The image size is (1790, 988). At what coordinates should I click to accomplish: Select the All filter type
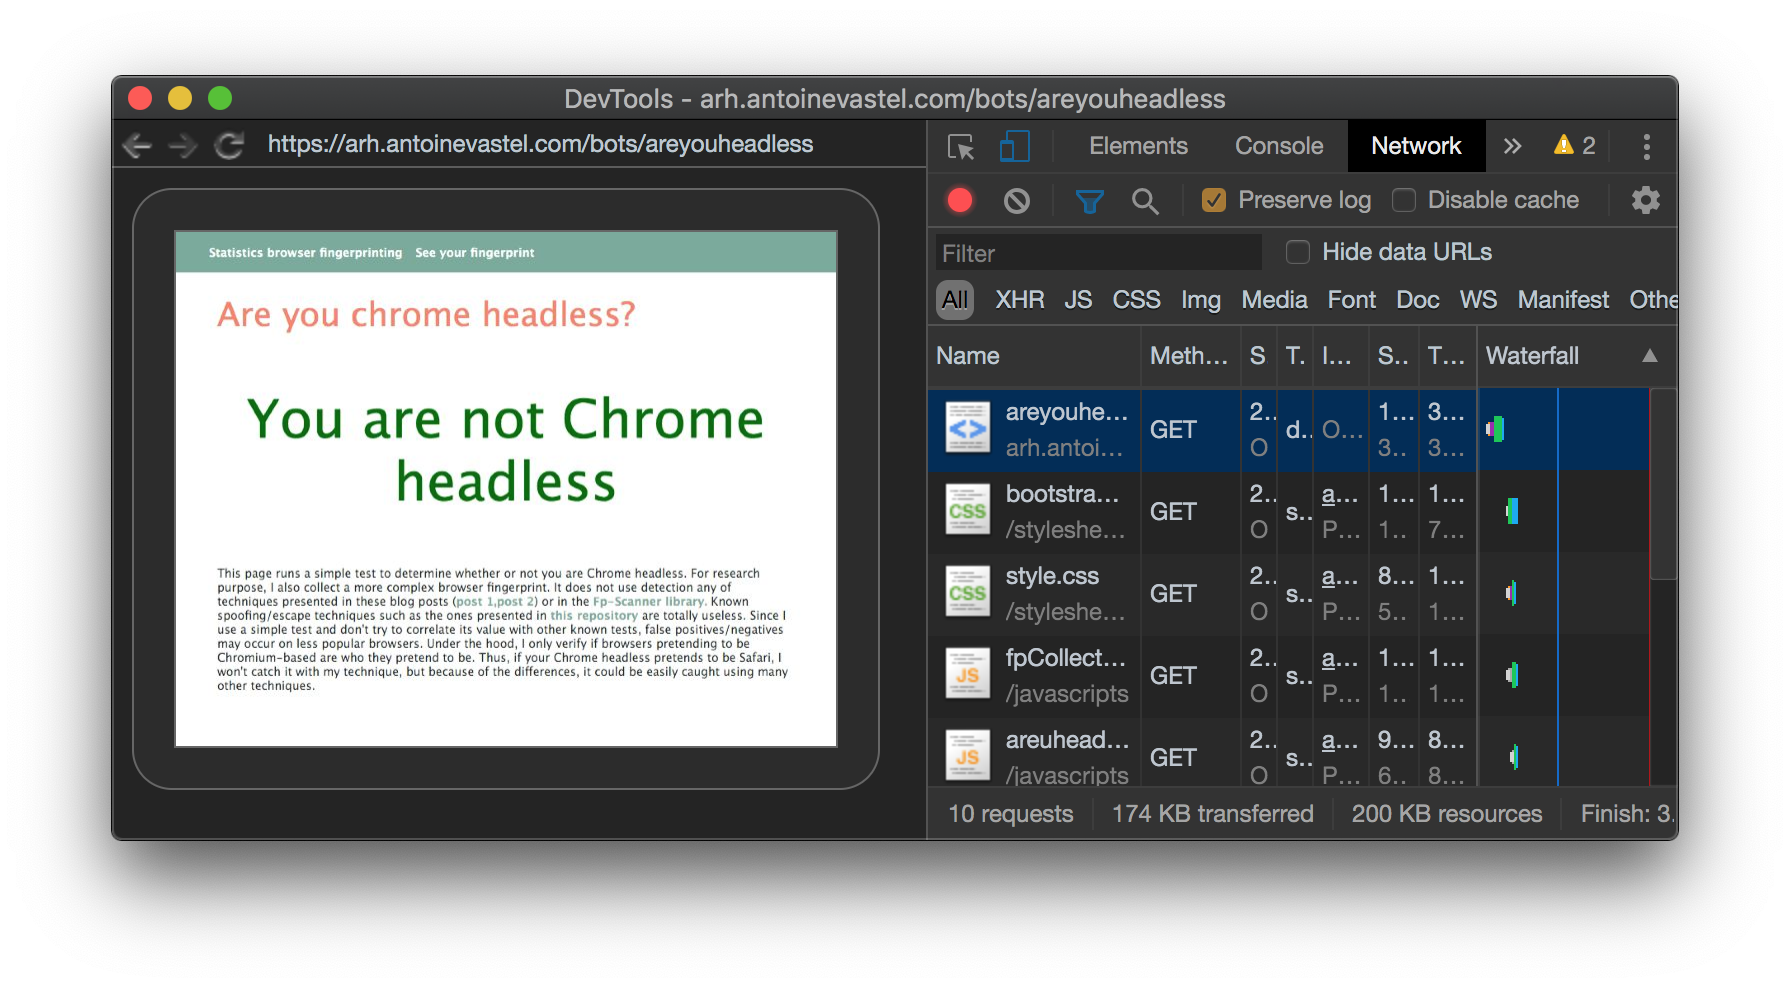coord(955,300)
